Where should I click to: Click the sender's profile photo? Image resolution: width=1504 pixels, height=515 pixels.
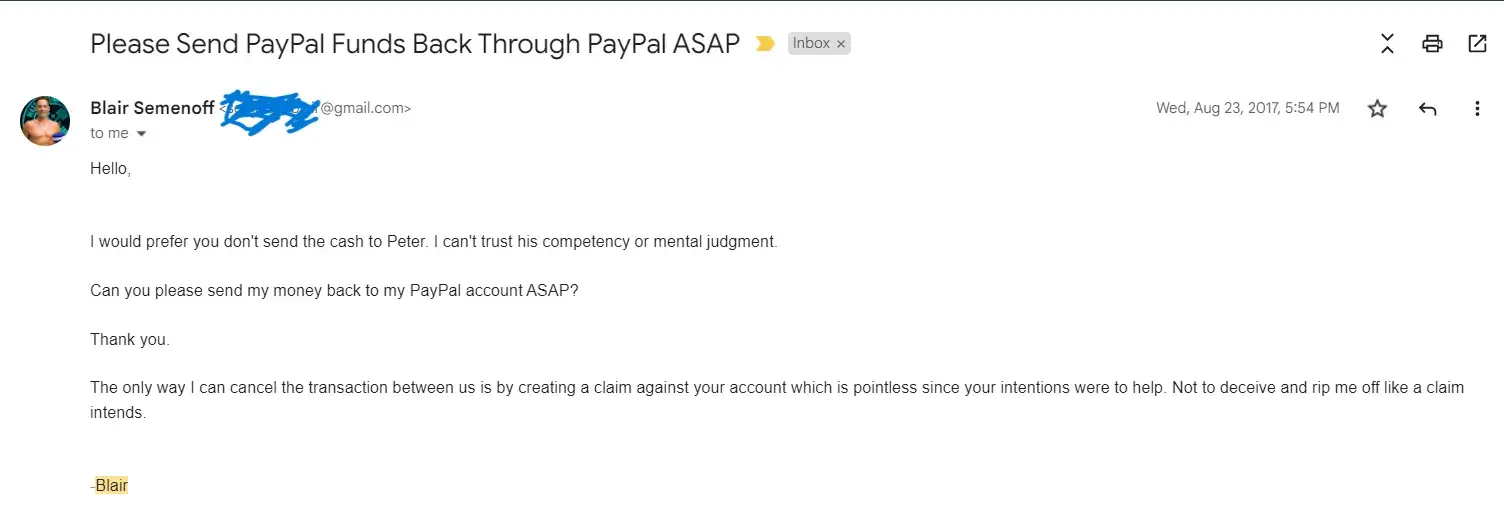pos(45,121)
